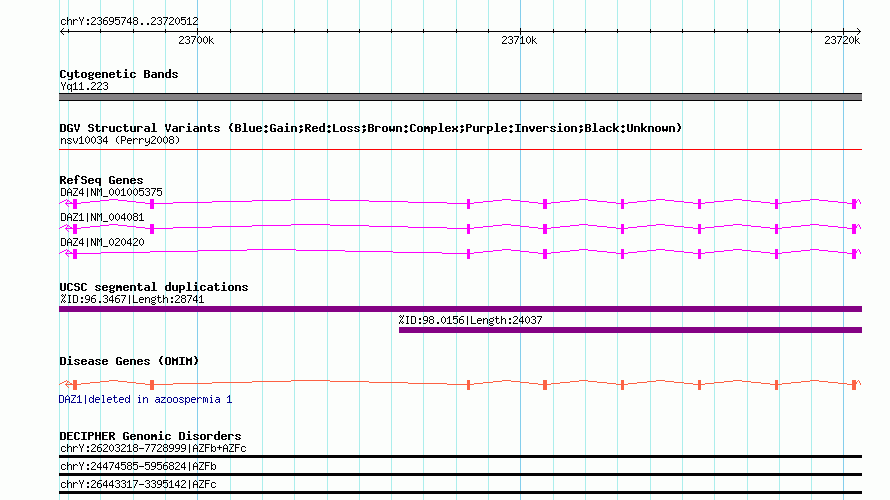890x500 pixels.
Task: Open the RefSeq Genes track title
Action: (101, 180)
